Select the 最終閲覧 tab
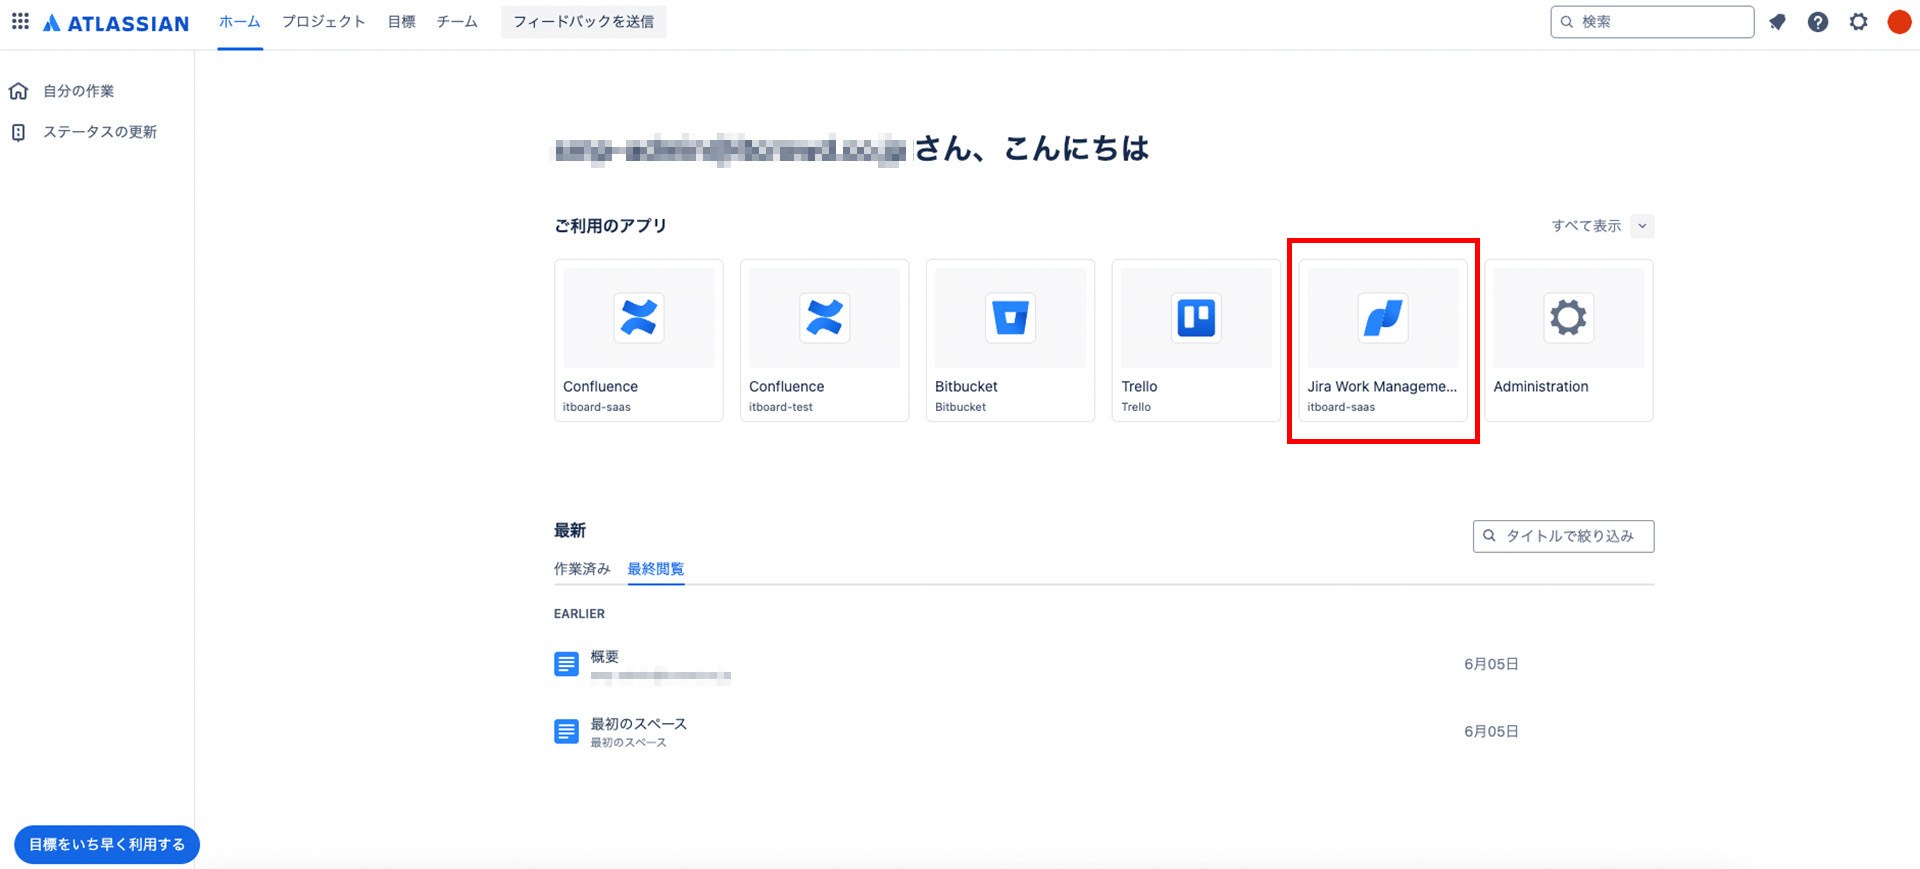 [655, 569]
